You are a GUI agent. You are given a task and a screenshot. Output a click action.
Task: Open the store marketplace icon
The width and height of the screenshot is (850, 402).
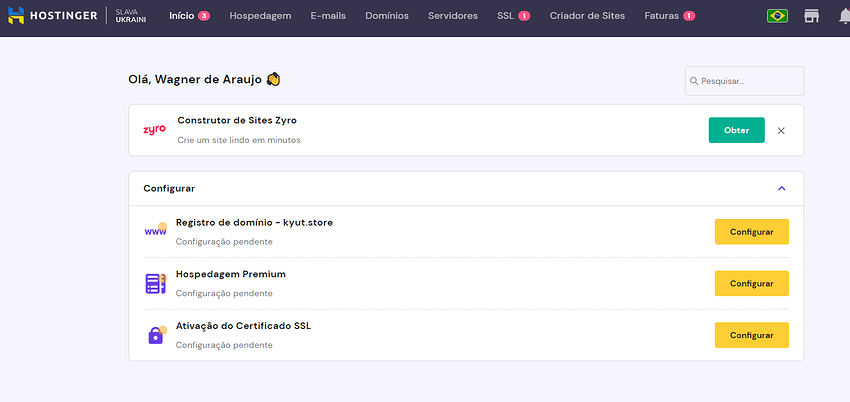[x=811, y=16]
